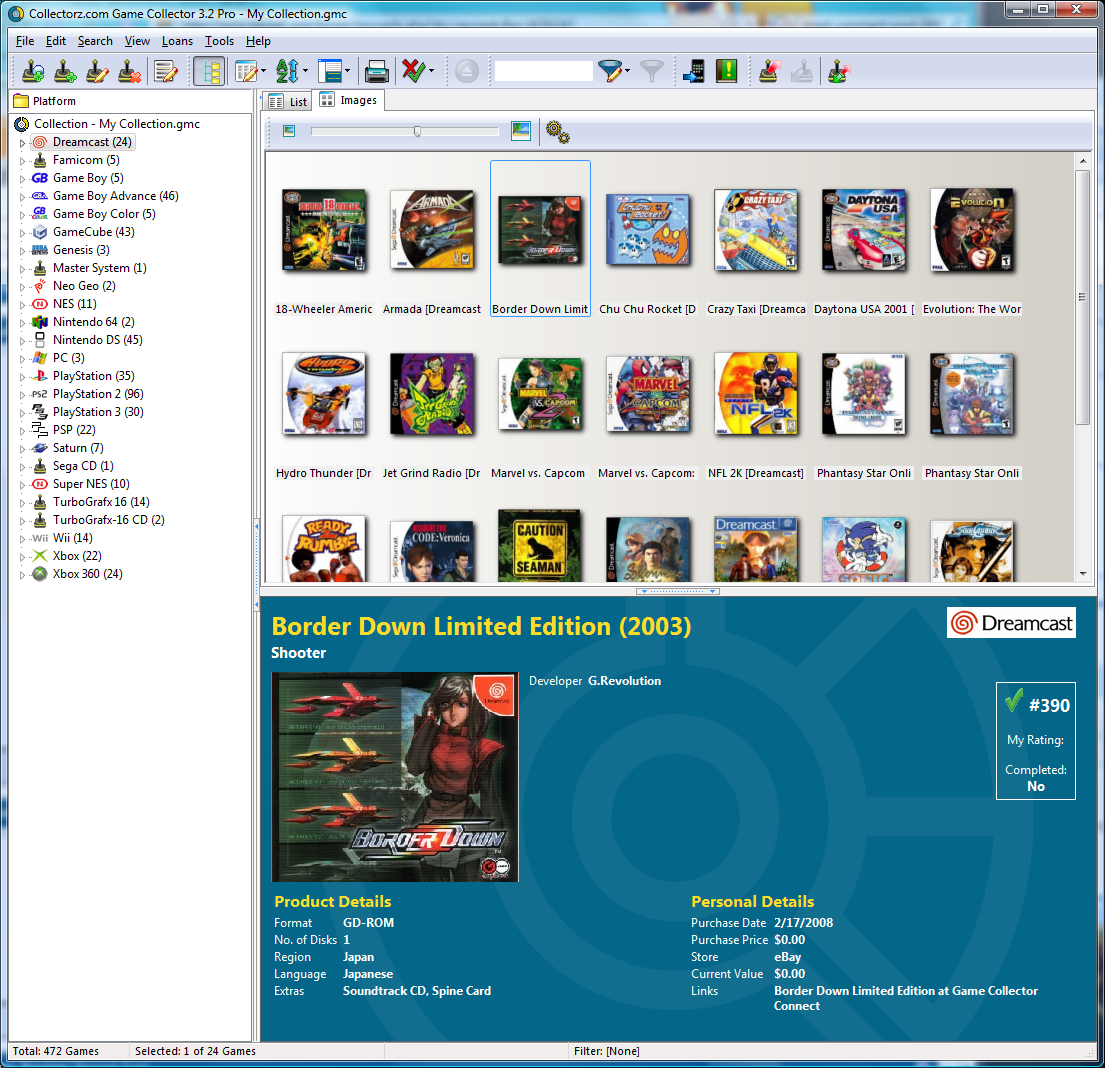Click the large thumbnail size icon
Screen dimensions: 1105x1068
pos(521,131)
